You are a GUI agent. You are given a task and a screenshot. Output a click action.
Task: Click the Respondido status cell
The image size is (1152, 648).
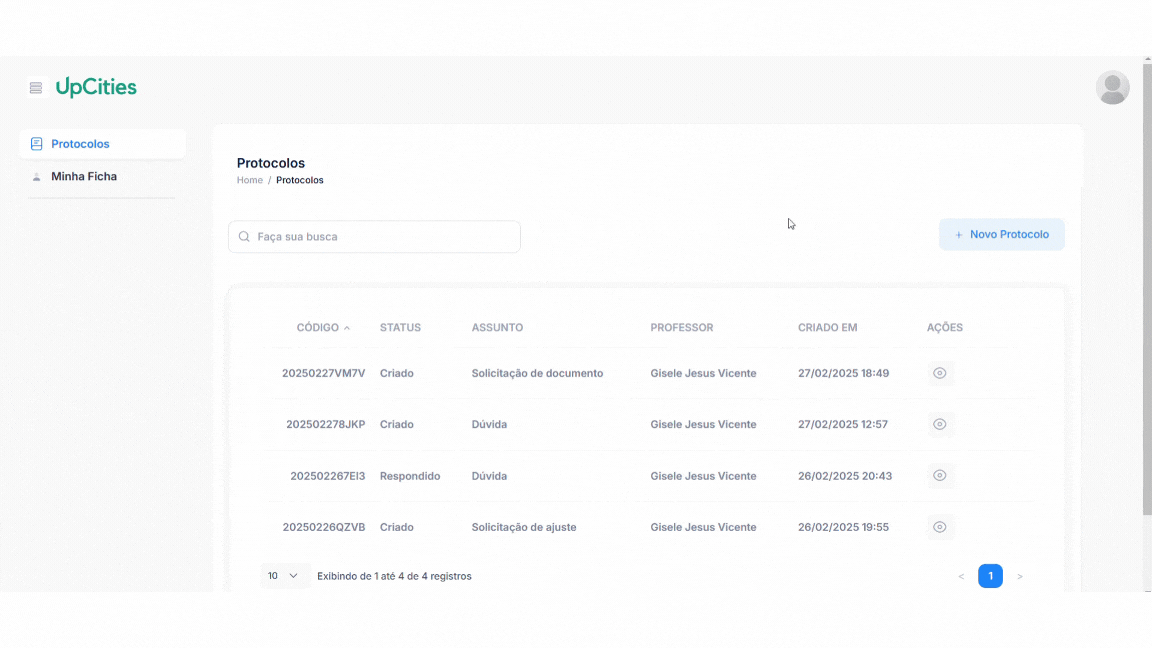click(410, 476)
